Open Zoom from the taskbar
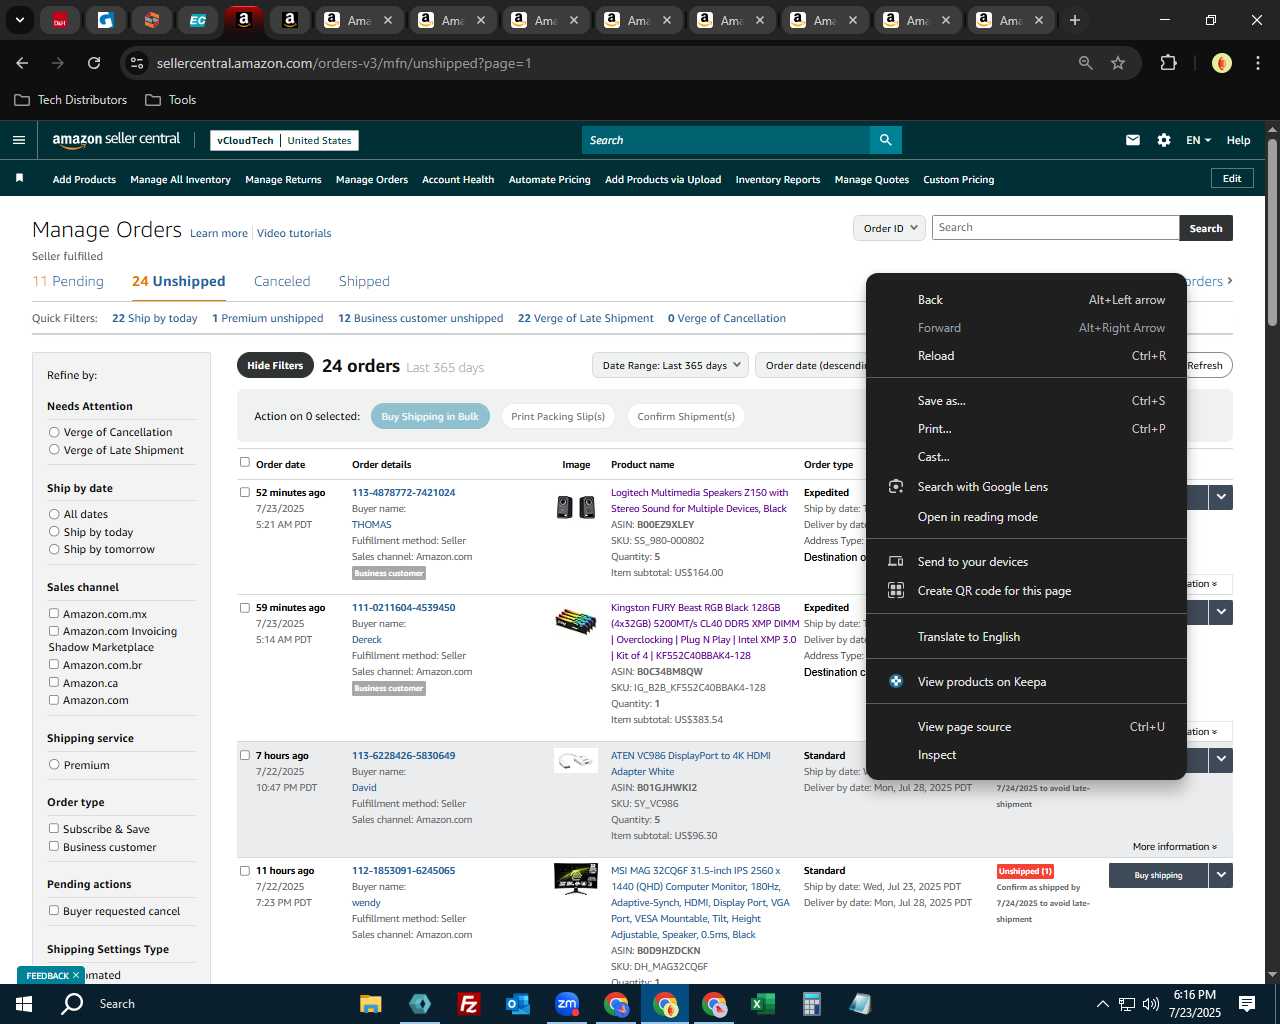The height and width of the screenshot is (1024, 1280). 567,1004
